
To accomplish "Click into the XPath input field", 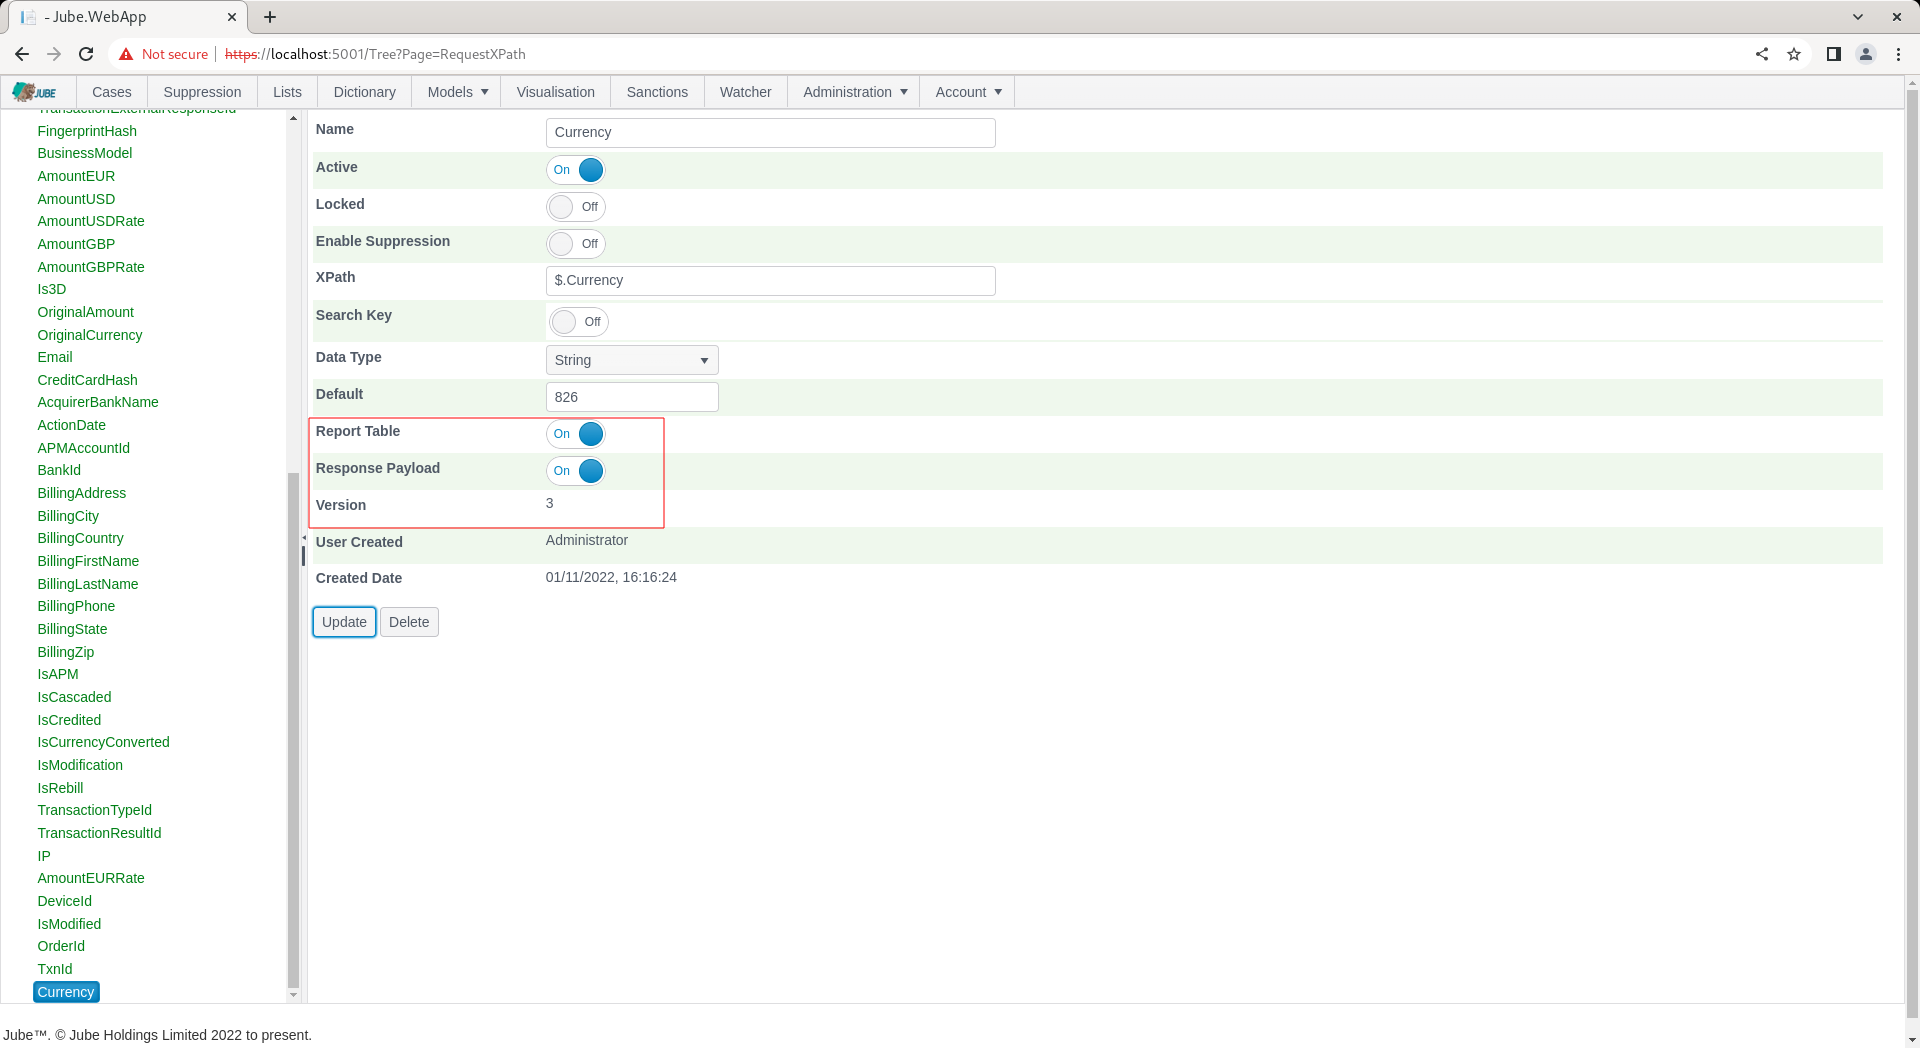I will [771, 281].
